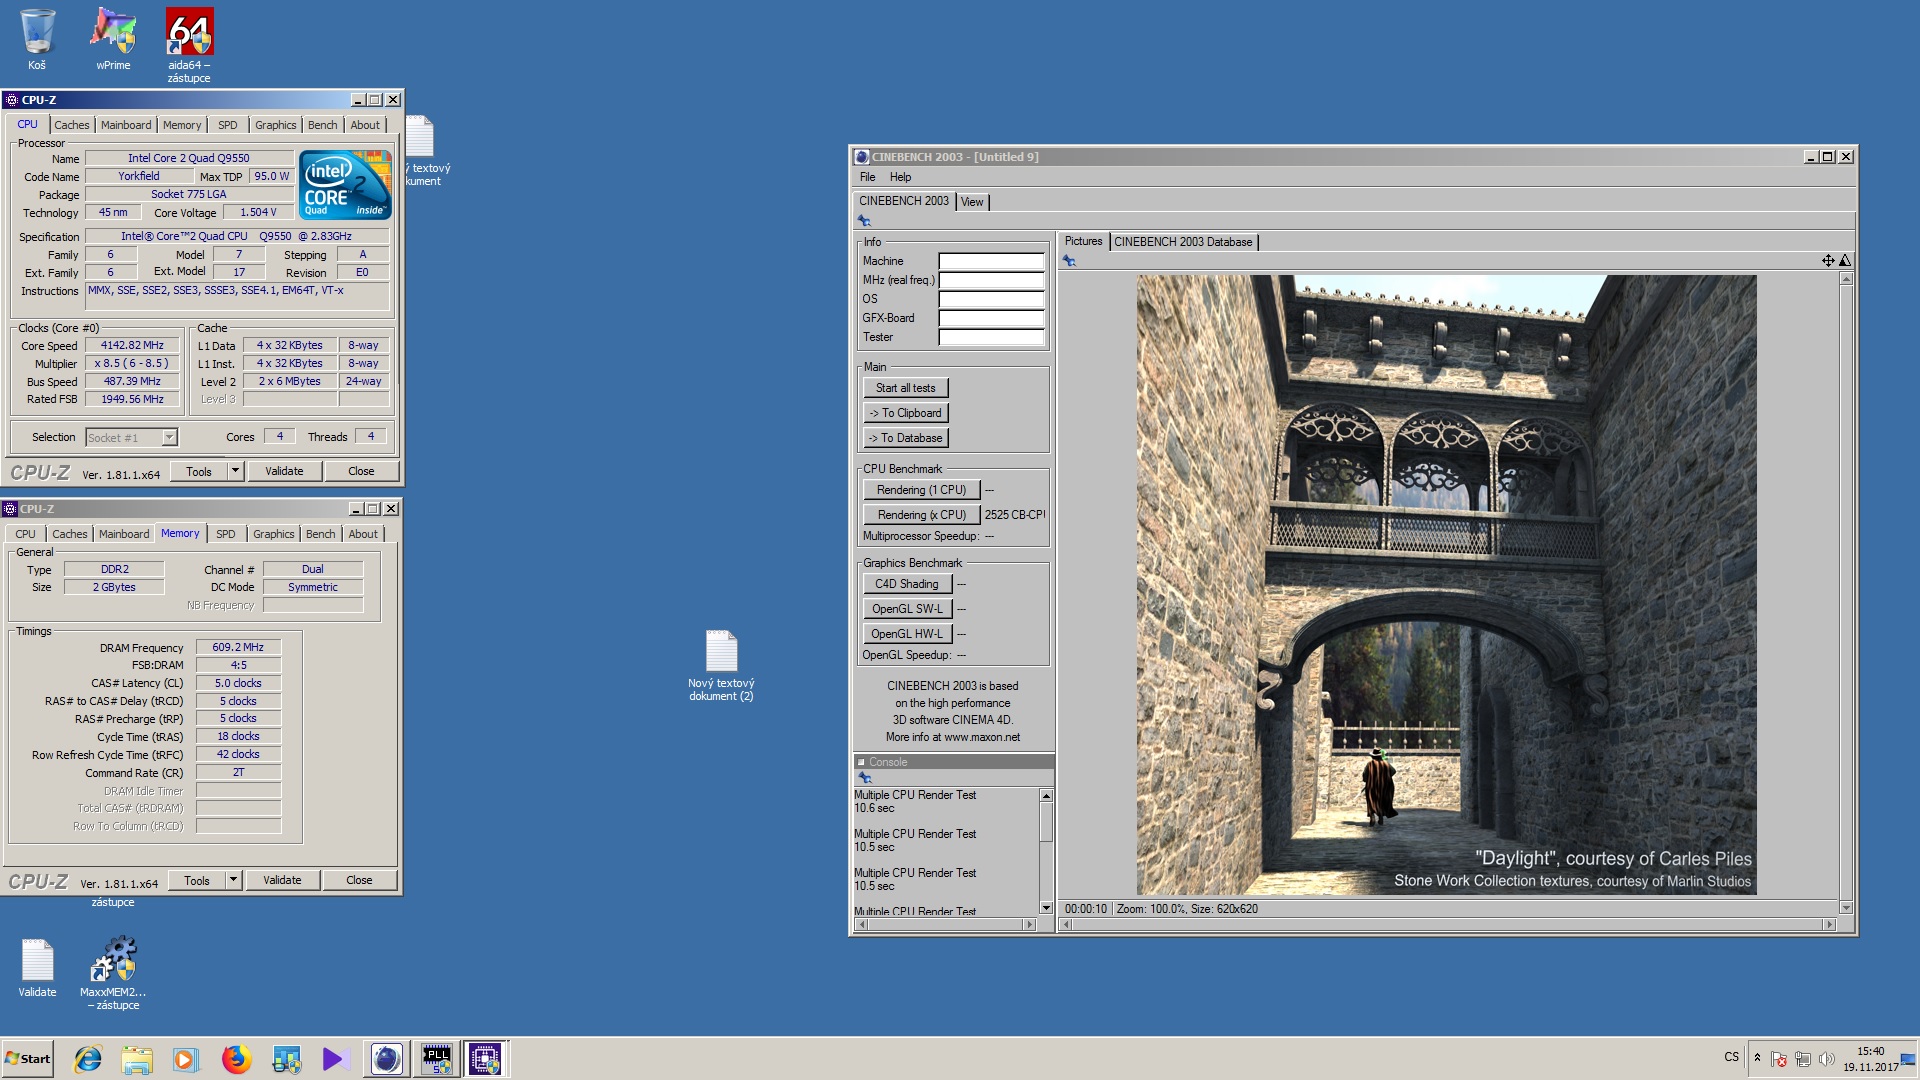Image resolution: width=1920 pixels, height=1080 pixels.
Task: Click the -> To Database button
Action: coord(906,438)
